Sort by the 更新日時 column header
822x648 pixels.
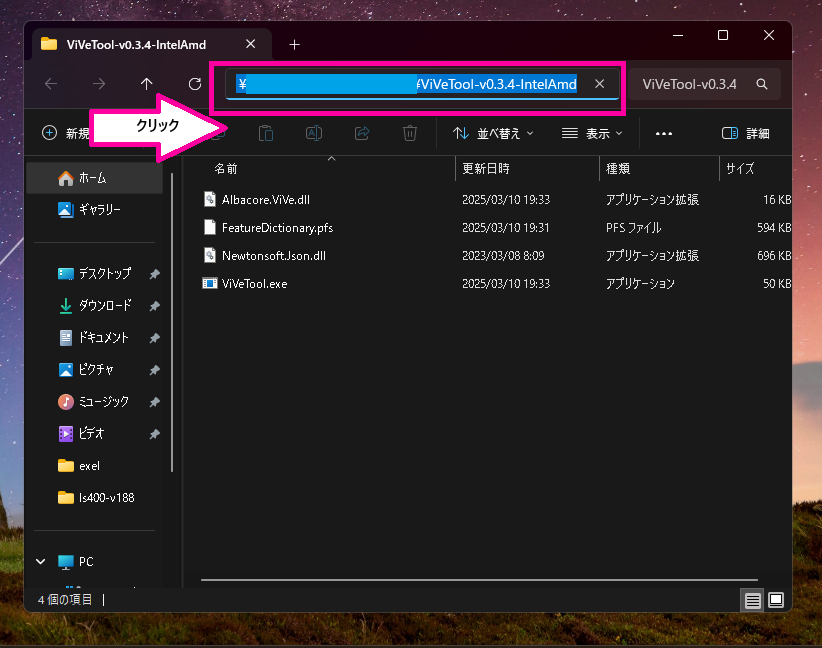coord(486,168)
